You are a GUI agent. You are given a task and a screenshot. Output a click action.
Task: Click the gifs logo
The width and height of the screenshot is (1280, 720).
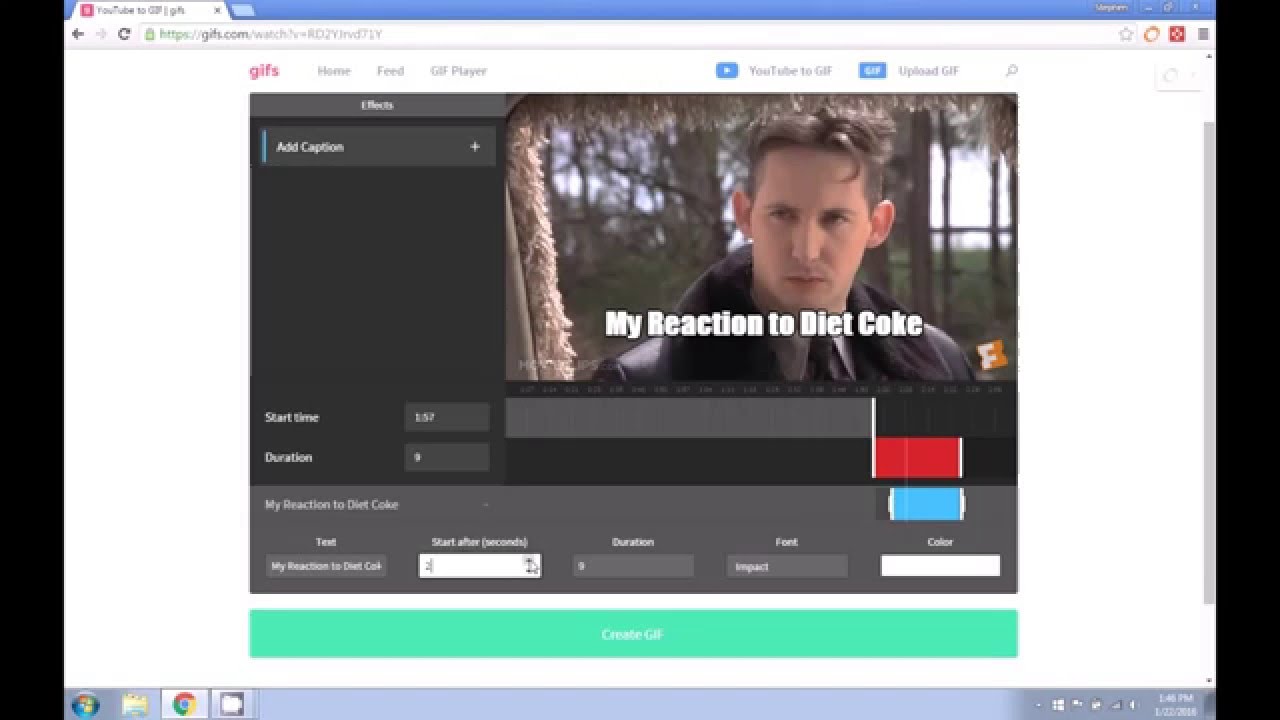point(264,71)
